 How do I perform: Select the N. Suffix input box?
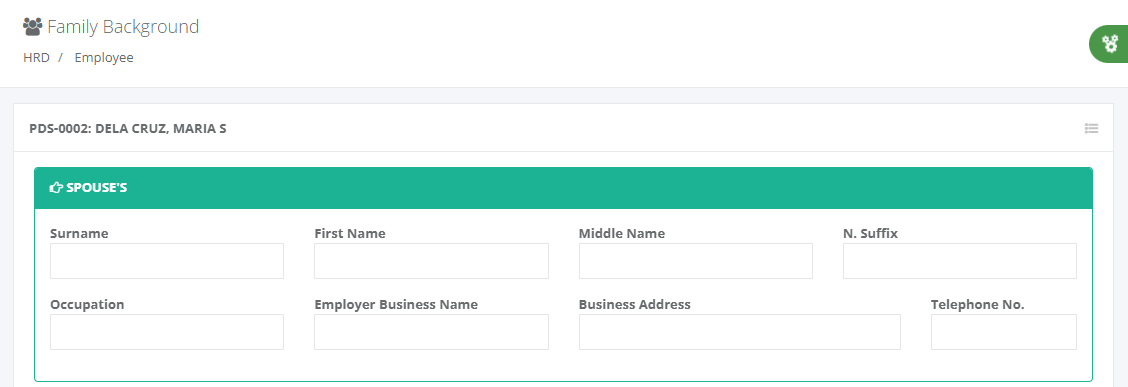960,260
